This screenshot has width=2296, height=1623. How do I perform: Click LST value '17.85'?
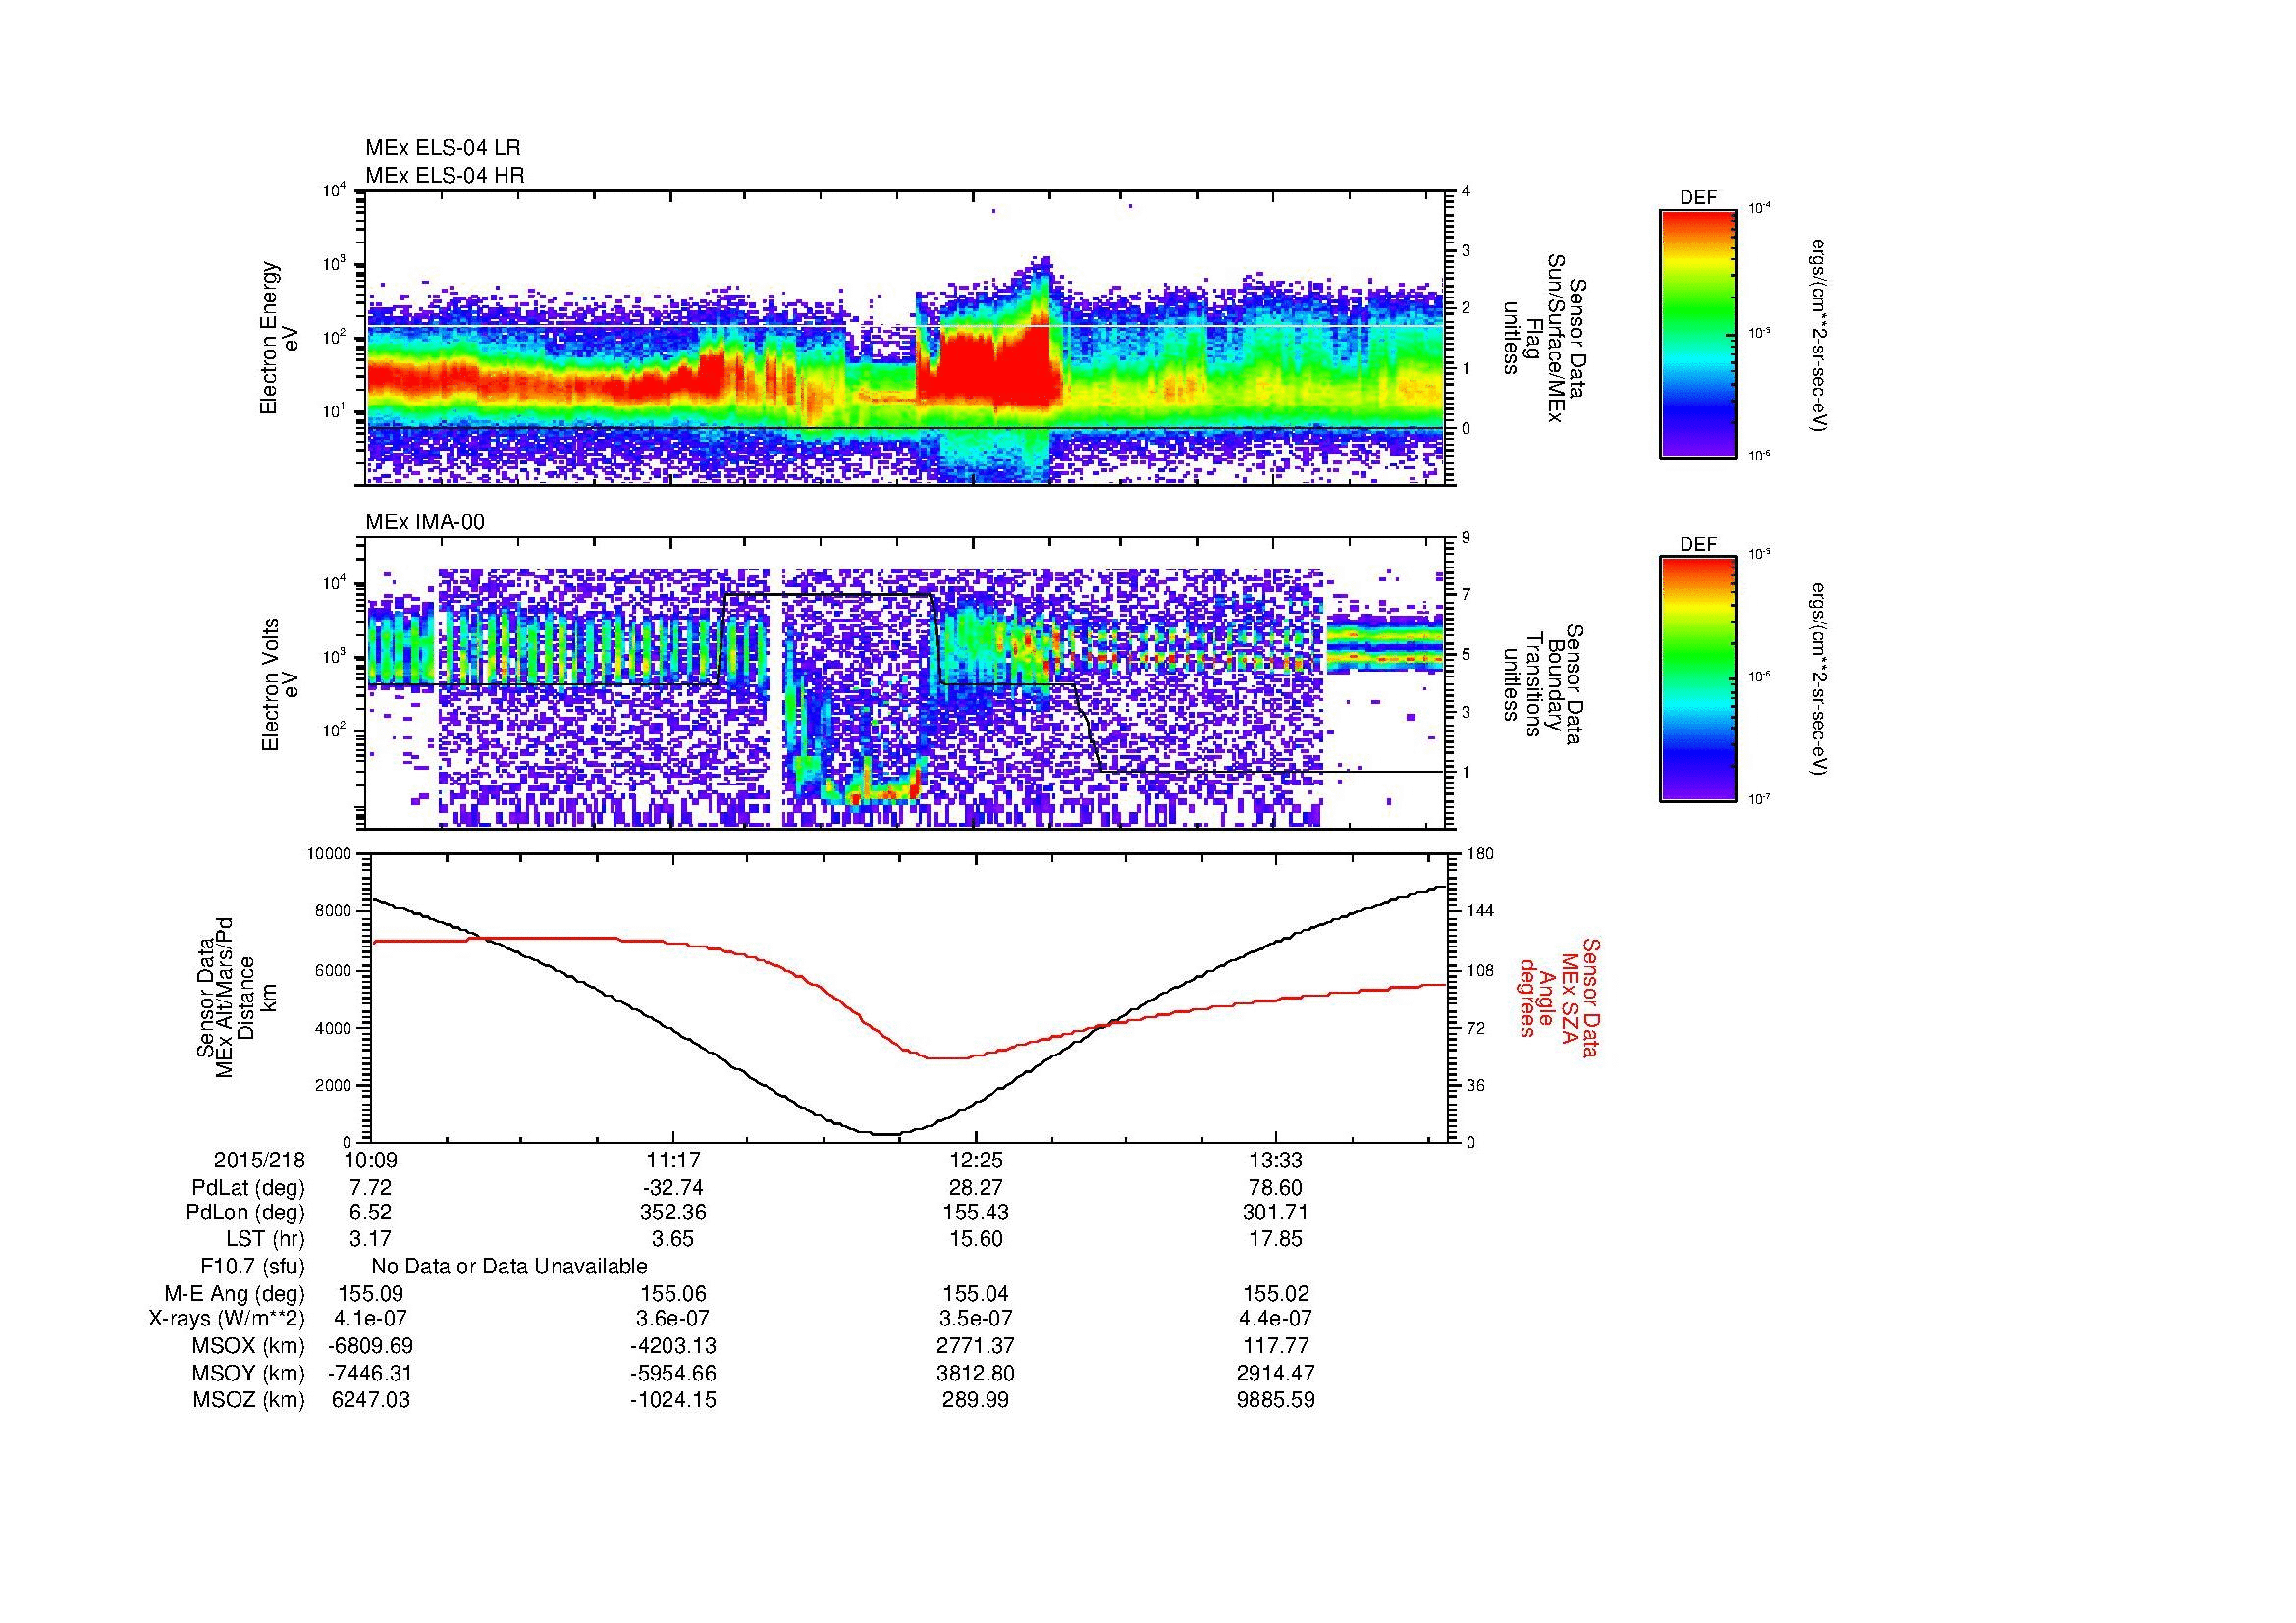1276,1240
